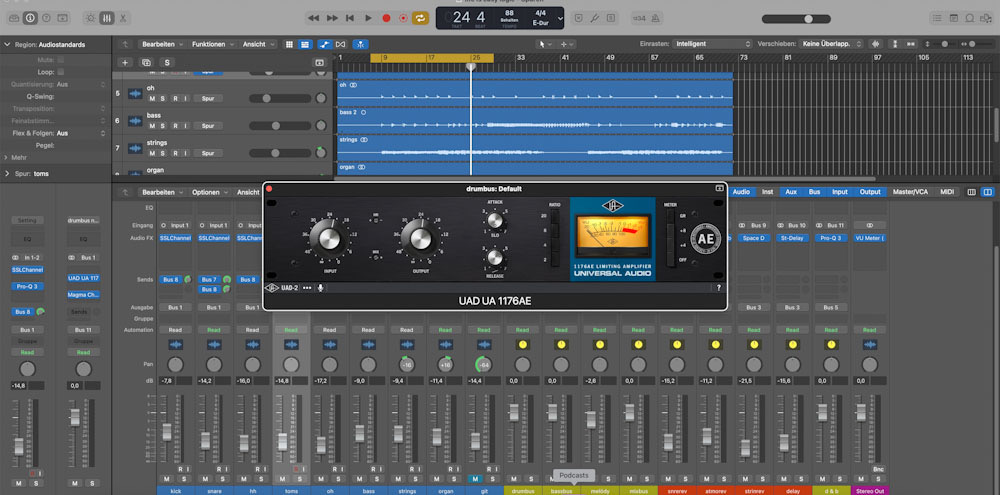Image resolution: width=1000 pixels, height=495 pixels.
Task: Open the Quantisierung Aus dropdown
Action: click(80, 84)
